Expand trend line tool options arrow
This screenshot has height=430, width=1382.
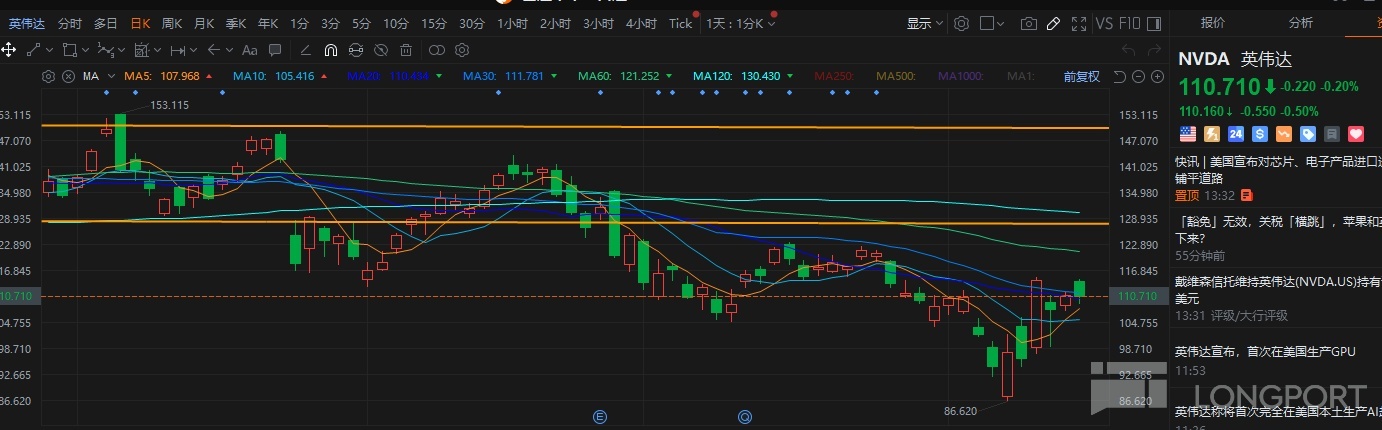[x=49, y=50]
